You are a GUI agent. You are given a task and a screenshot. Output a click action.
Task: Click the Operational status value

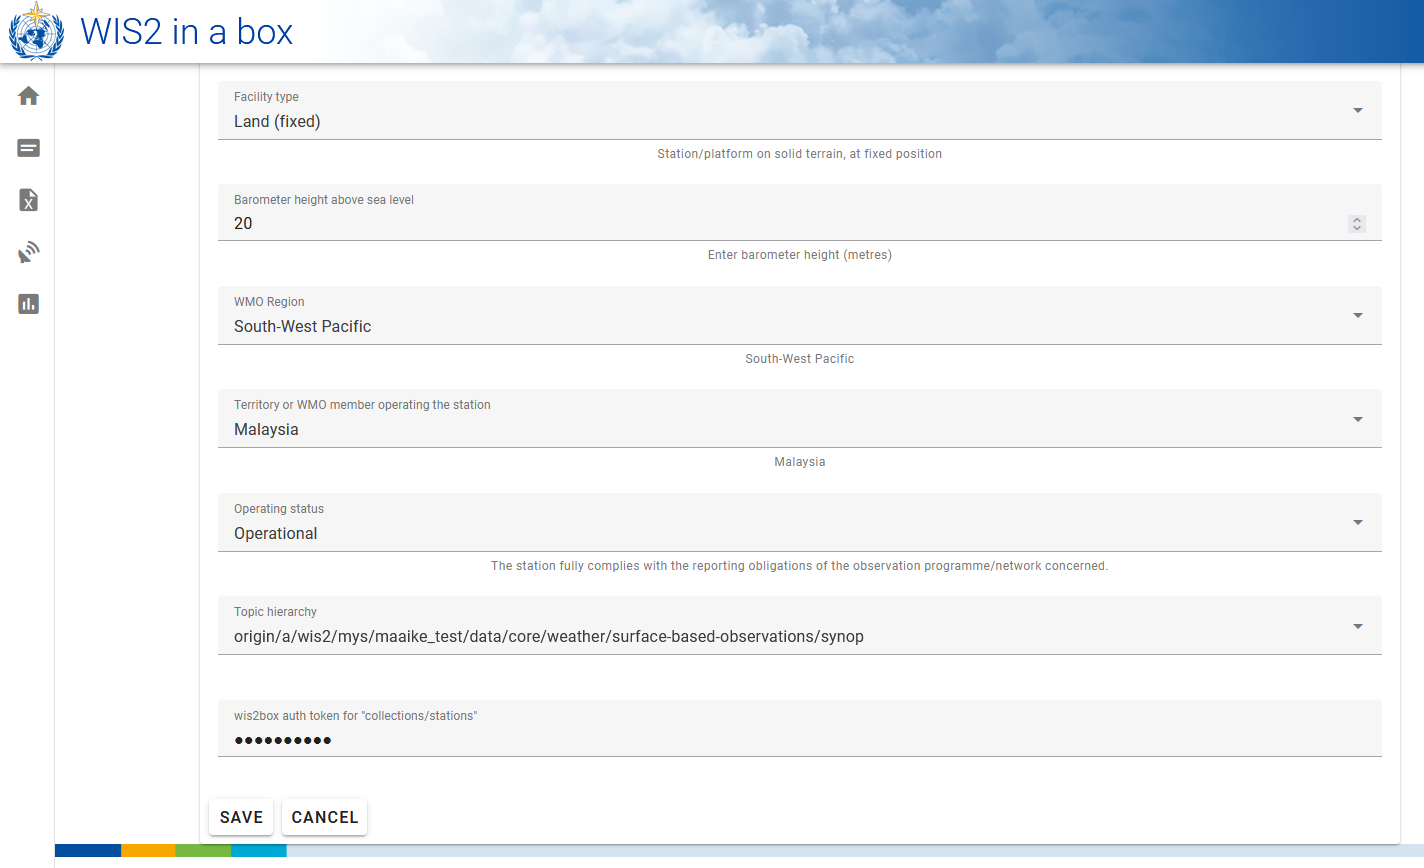(x=275, y=534)
